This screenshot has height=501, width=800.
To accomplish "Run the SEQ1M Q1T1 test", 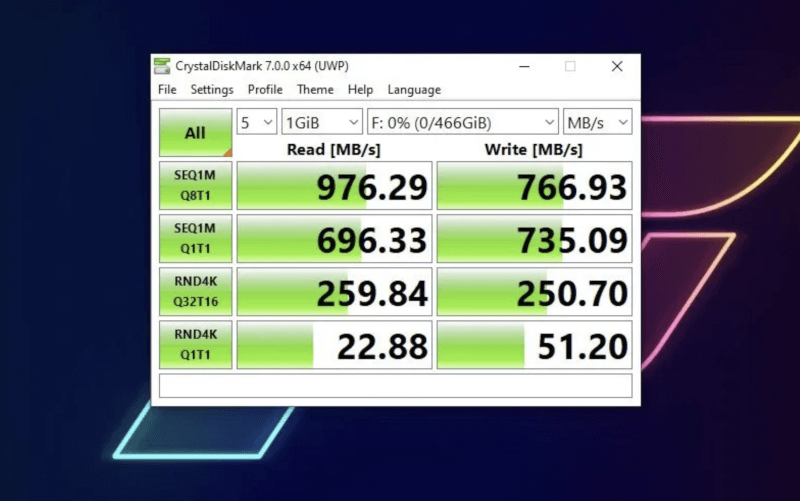I will [195, 239].
